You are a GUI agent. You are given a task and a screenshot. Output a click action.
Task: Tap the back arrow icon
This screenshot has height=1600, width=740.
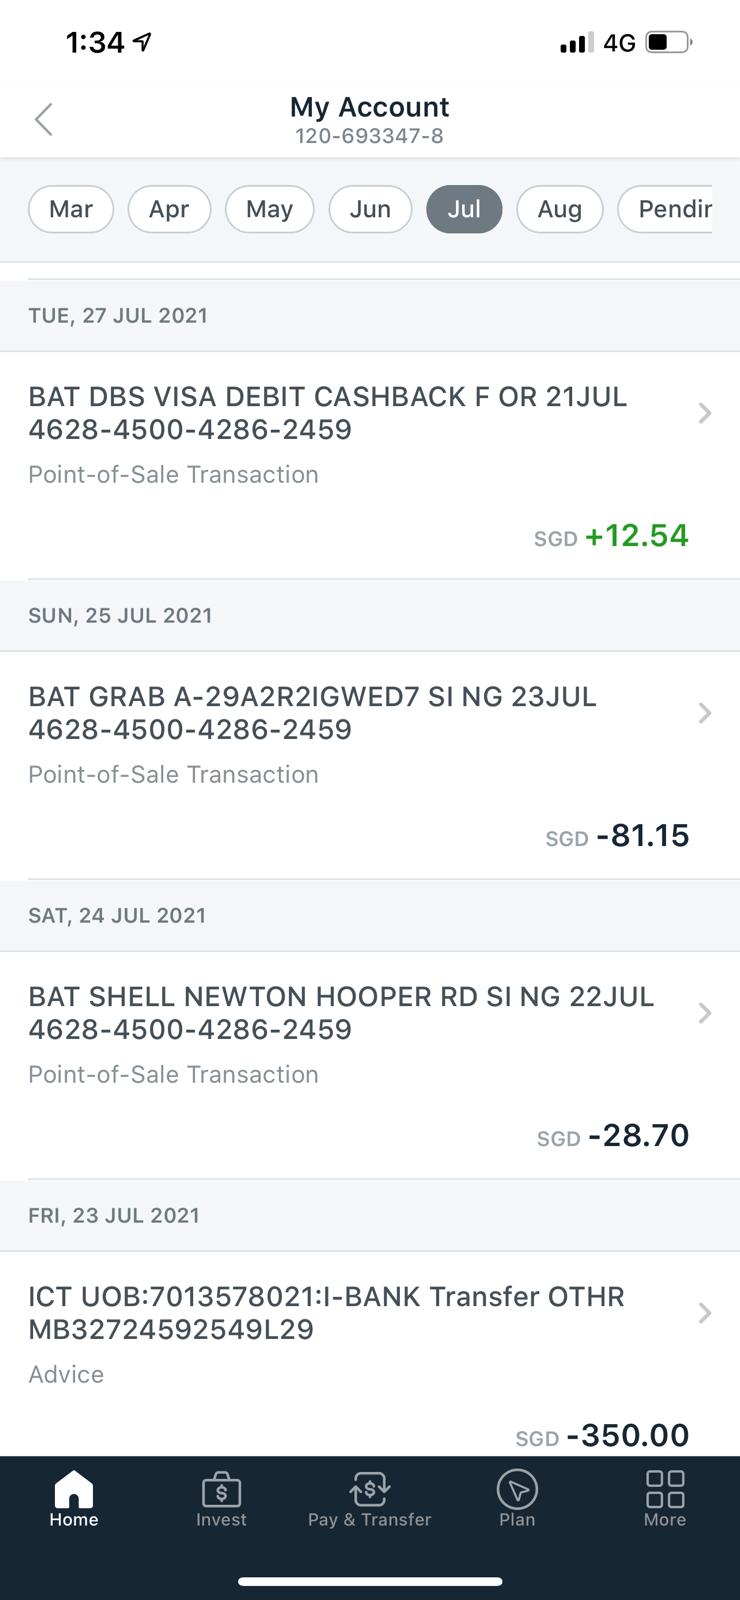tap(43, 119)
